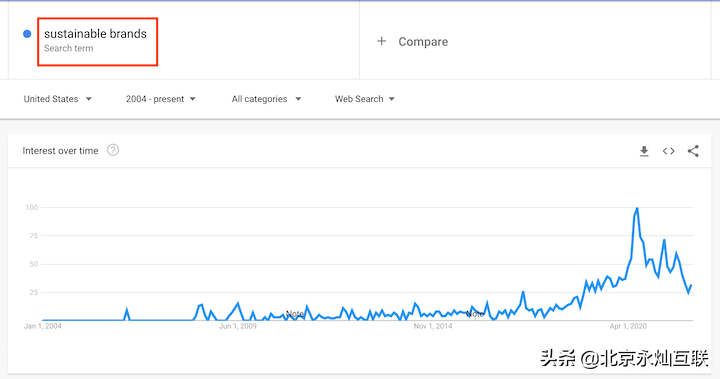Open help for Interest over time
This screenshot has width=720, height=379.
point(113,150)
